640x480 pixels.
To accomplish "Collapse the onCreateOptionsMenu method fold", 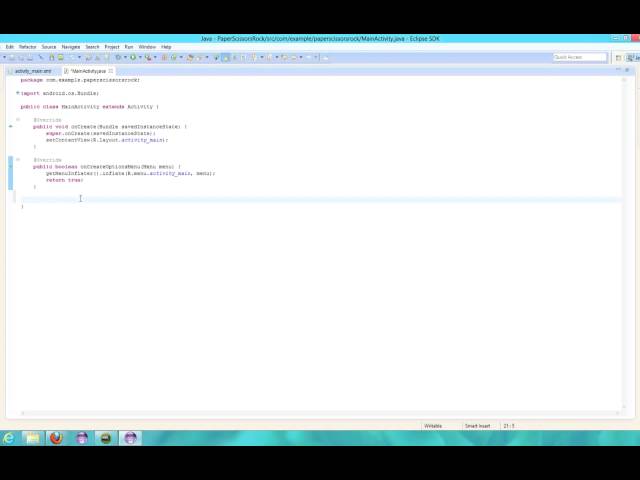I will 18,160.
